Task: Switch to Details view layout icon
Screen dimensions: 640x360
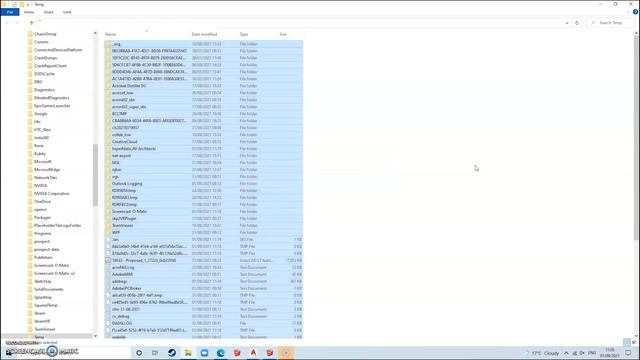Action: tap(627, 342)
